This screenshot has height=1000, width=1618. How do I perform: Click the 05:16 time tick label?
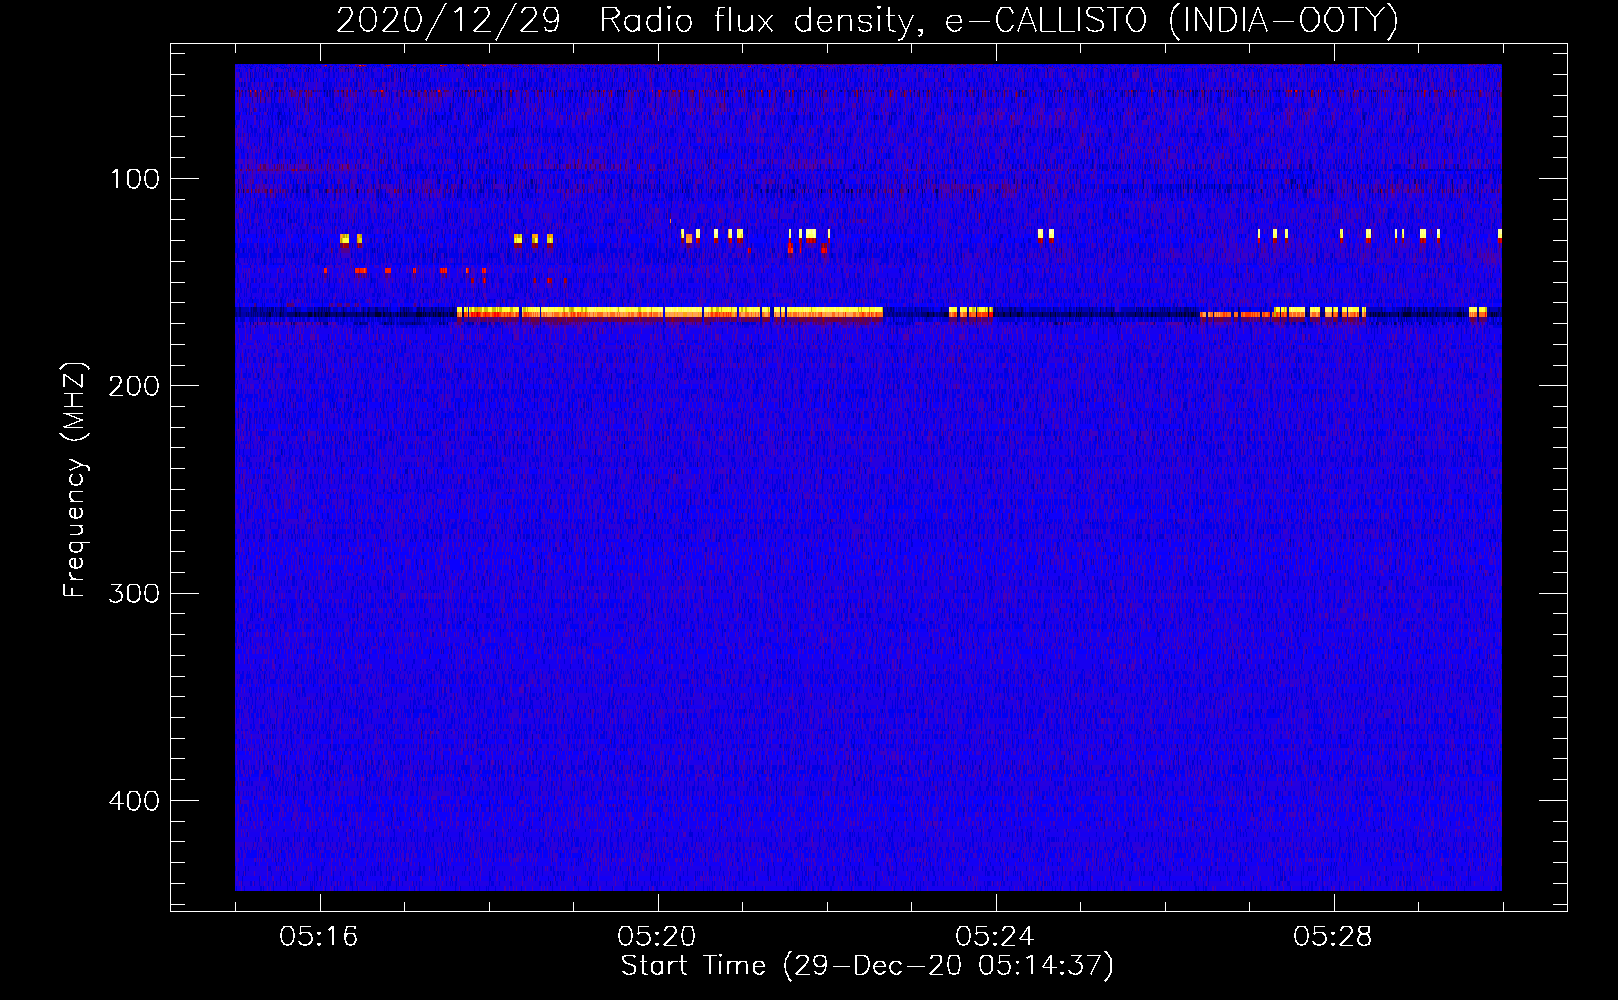[x=319, y=937]
